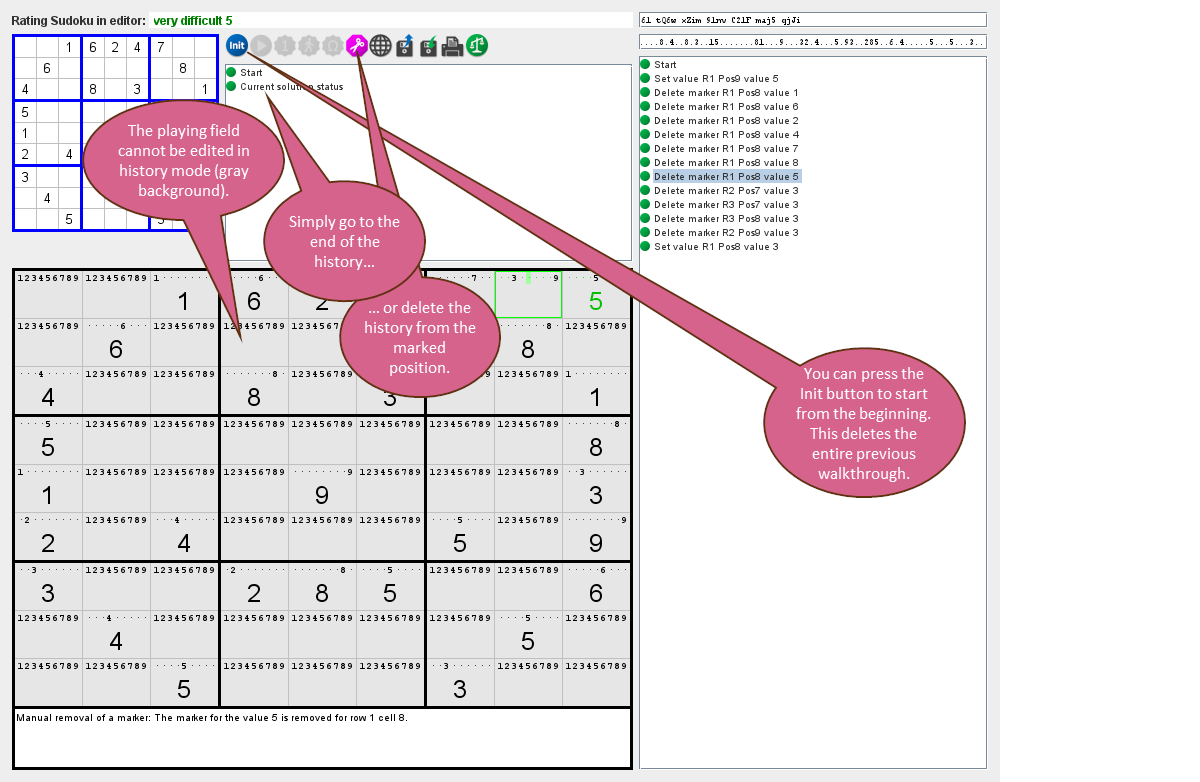Click the dotted digit puzzle string field

(x=813, y=42)
